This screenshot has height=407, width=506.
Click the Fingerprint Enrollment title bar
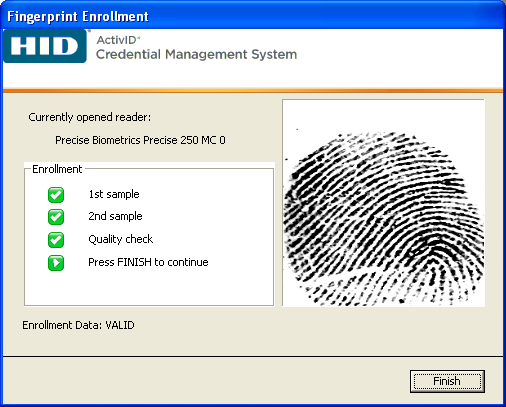click(x=253, y=16)
